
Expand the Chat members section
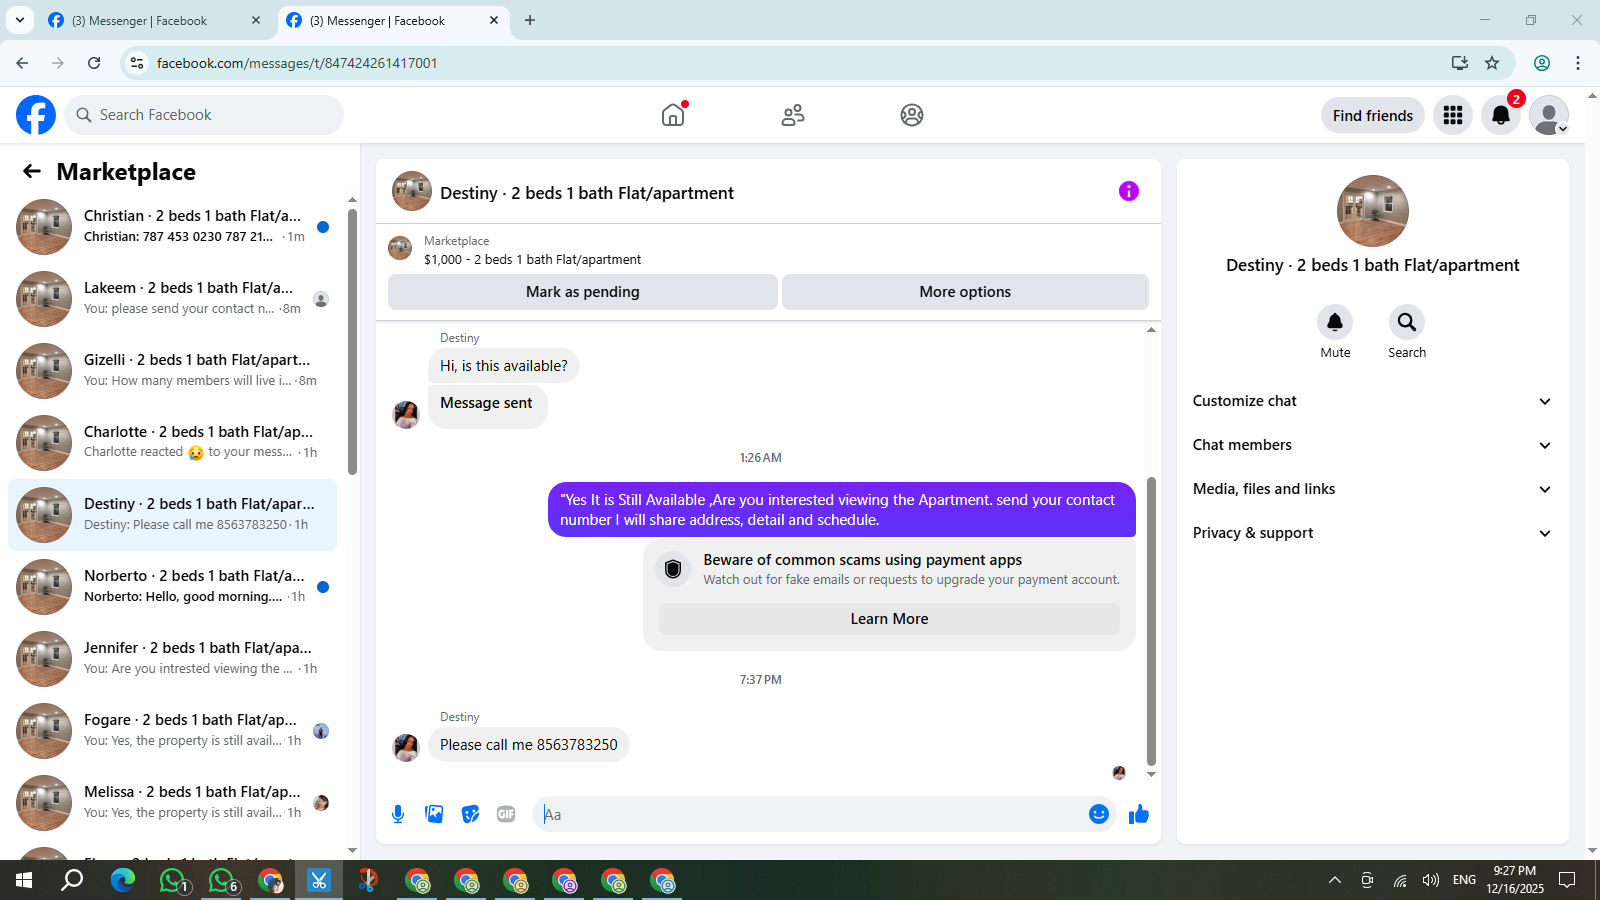pos(1373,445)
